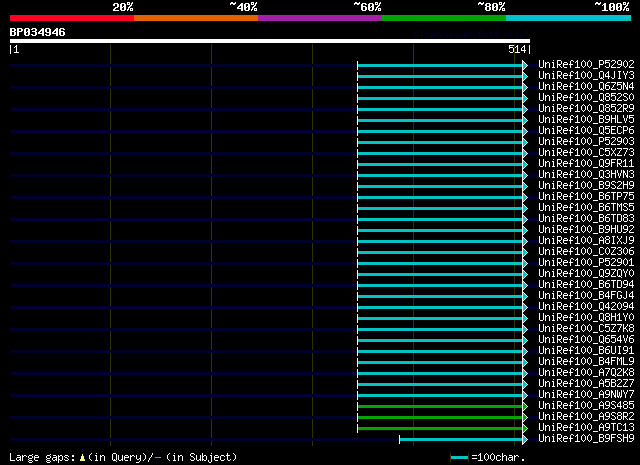Click the orange ~40% legend segment
Image resolution: width=640 pixels, height=465 pixels.
coord(196,18)
